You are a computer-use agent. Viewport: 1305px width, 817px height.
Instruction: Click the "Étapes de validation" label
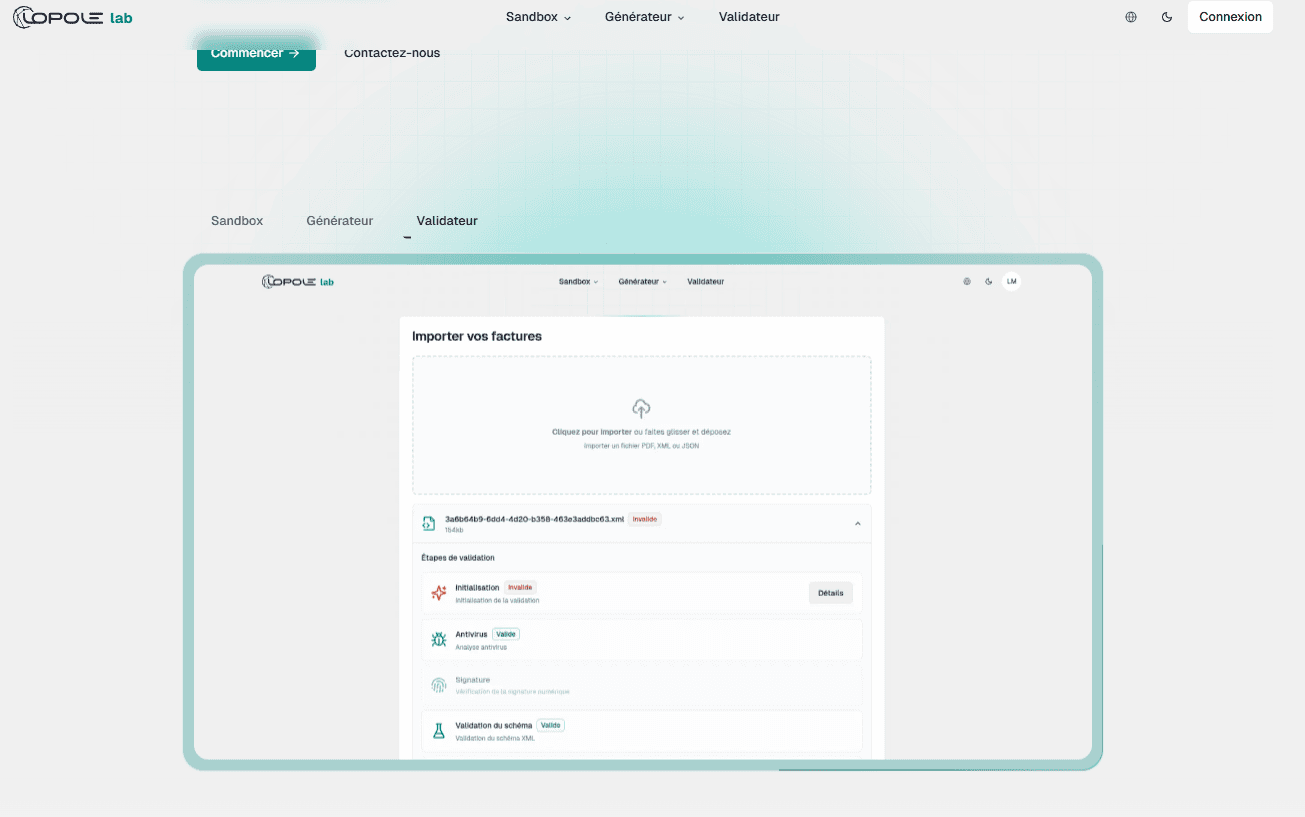(458, 558)
